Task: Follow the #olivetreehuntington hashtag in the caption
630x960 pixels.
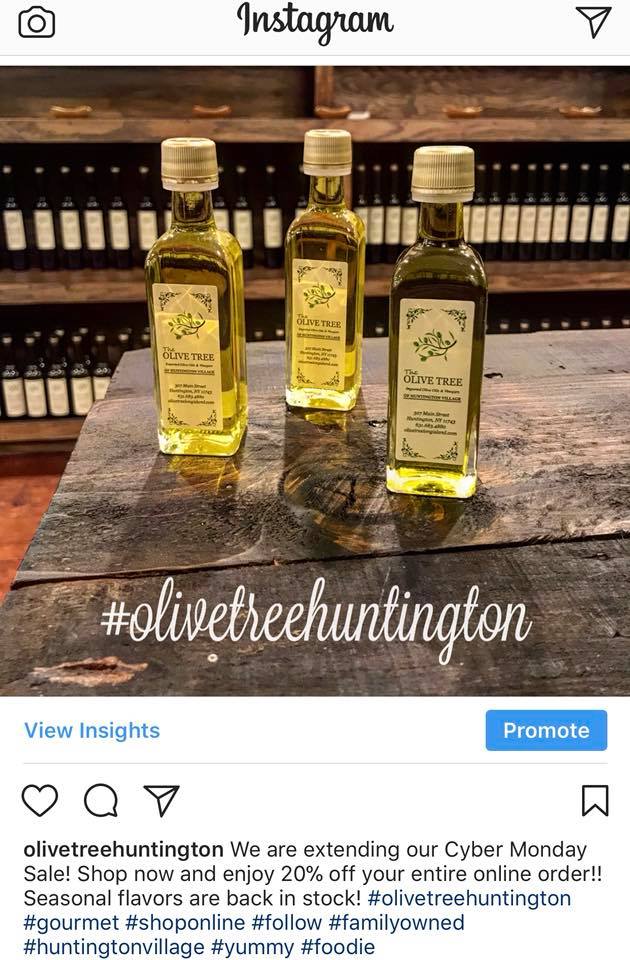Action: [469, 898]
